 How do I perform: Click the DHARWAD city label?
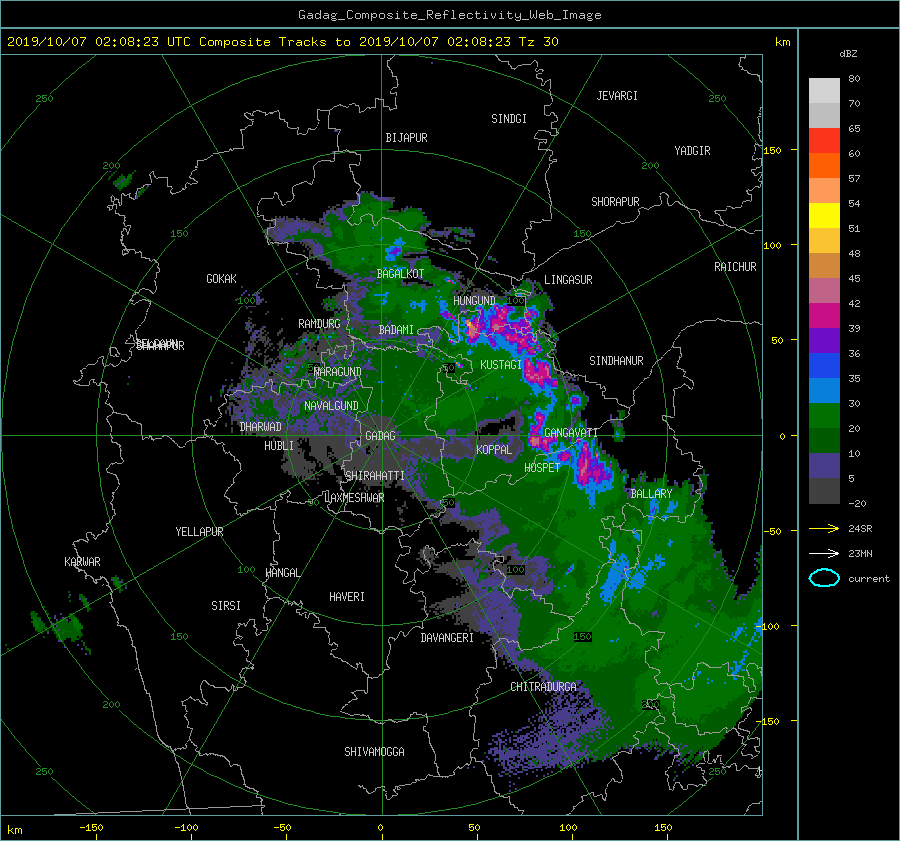click(261, 427)
